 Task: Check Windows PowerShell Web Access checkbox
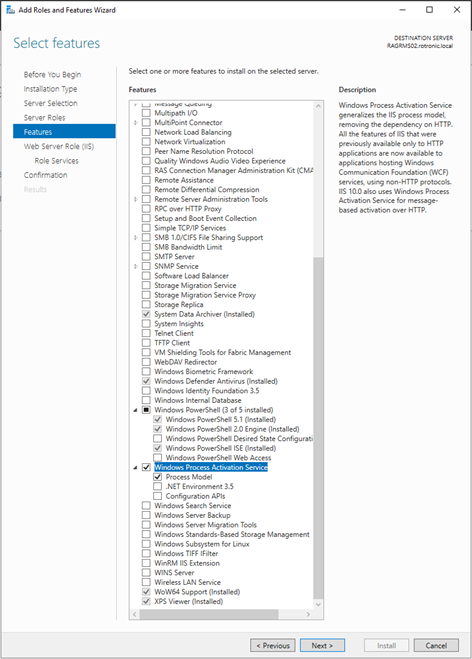click(x=157, y=458)
